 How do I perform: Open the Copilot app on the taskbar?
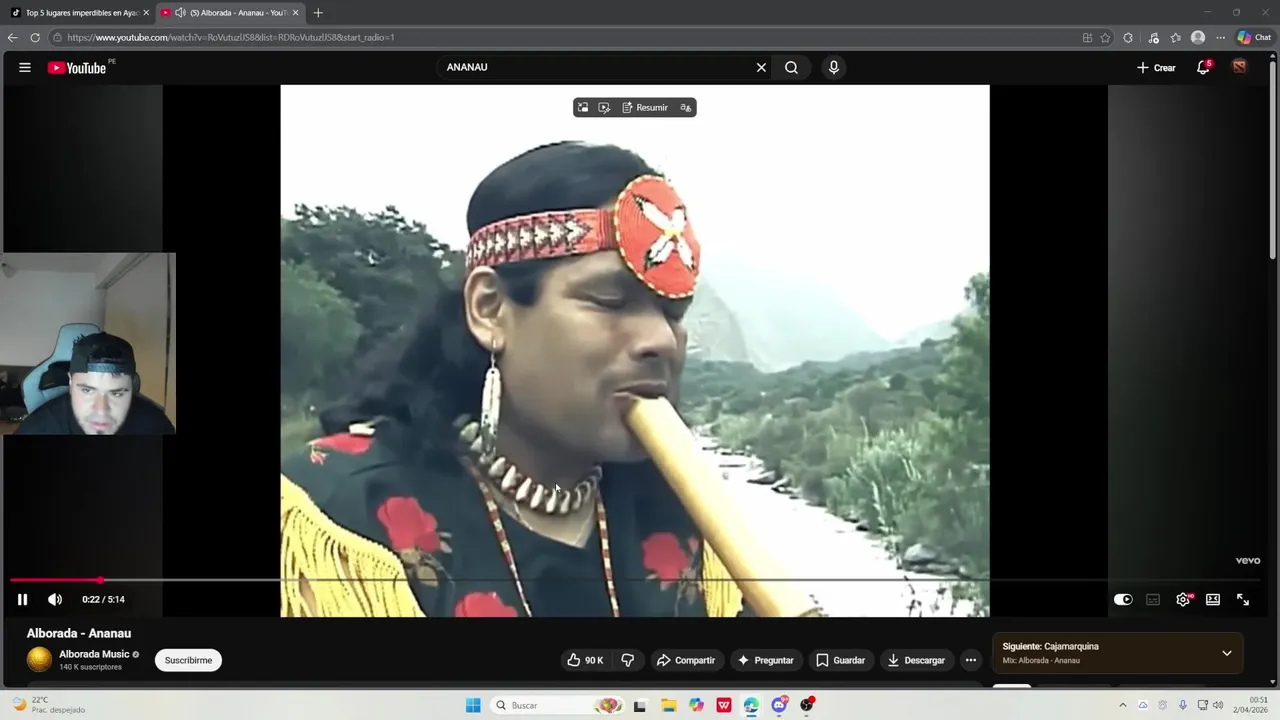(x=696, y=705)
